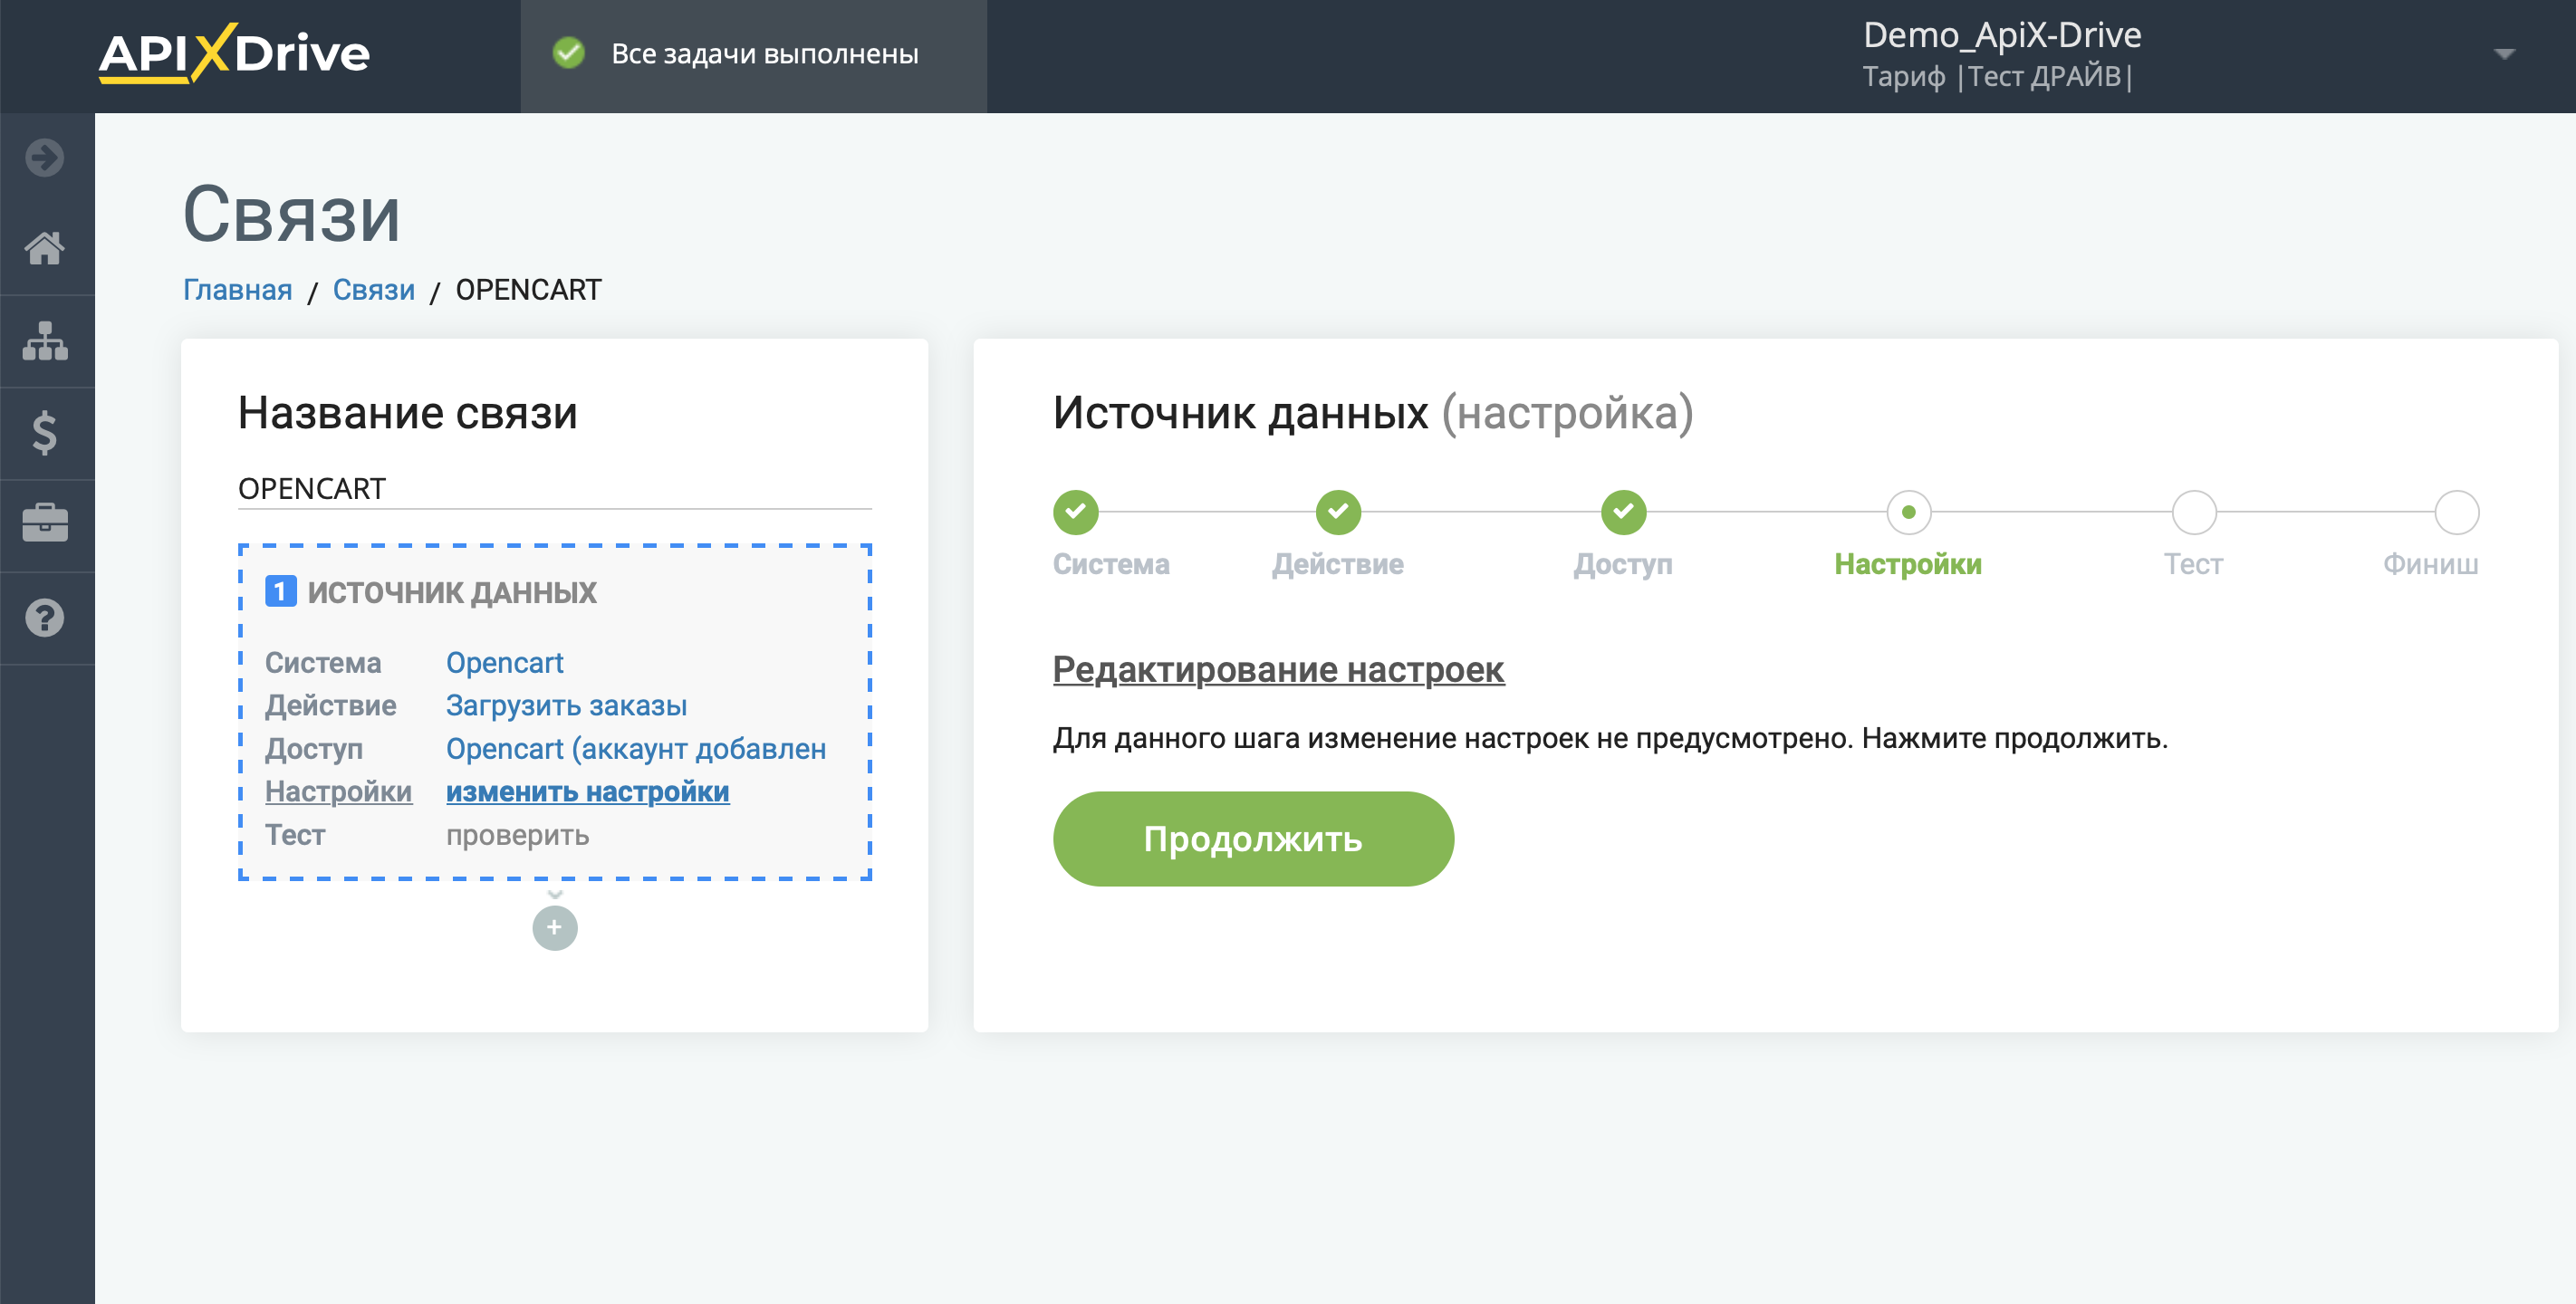
Task: Click the Редактирование настроек heading
Action: pos(1278,669)
